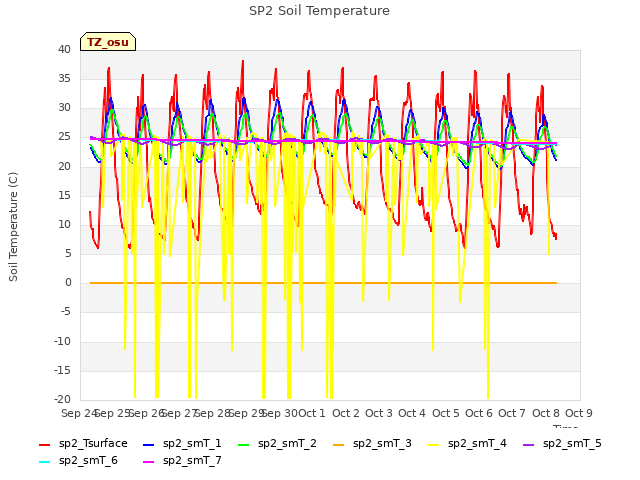Click the green sp2_smT_2 legend swatch

tap(244, 444)
